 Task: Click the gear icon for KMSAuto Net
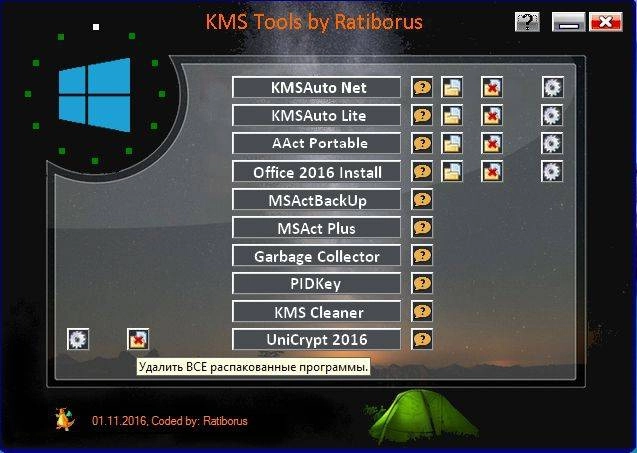[552, 87]
